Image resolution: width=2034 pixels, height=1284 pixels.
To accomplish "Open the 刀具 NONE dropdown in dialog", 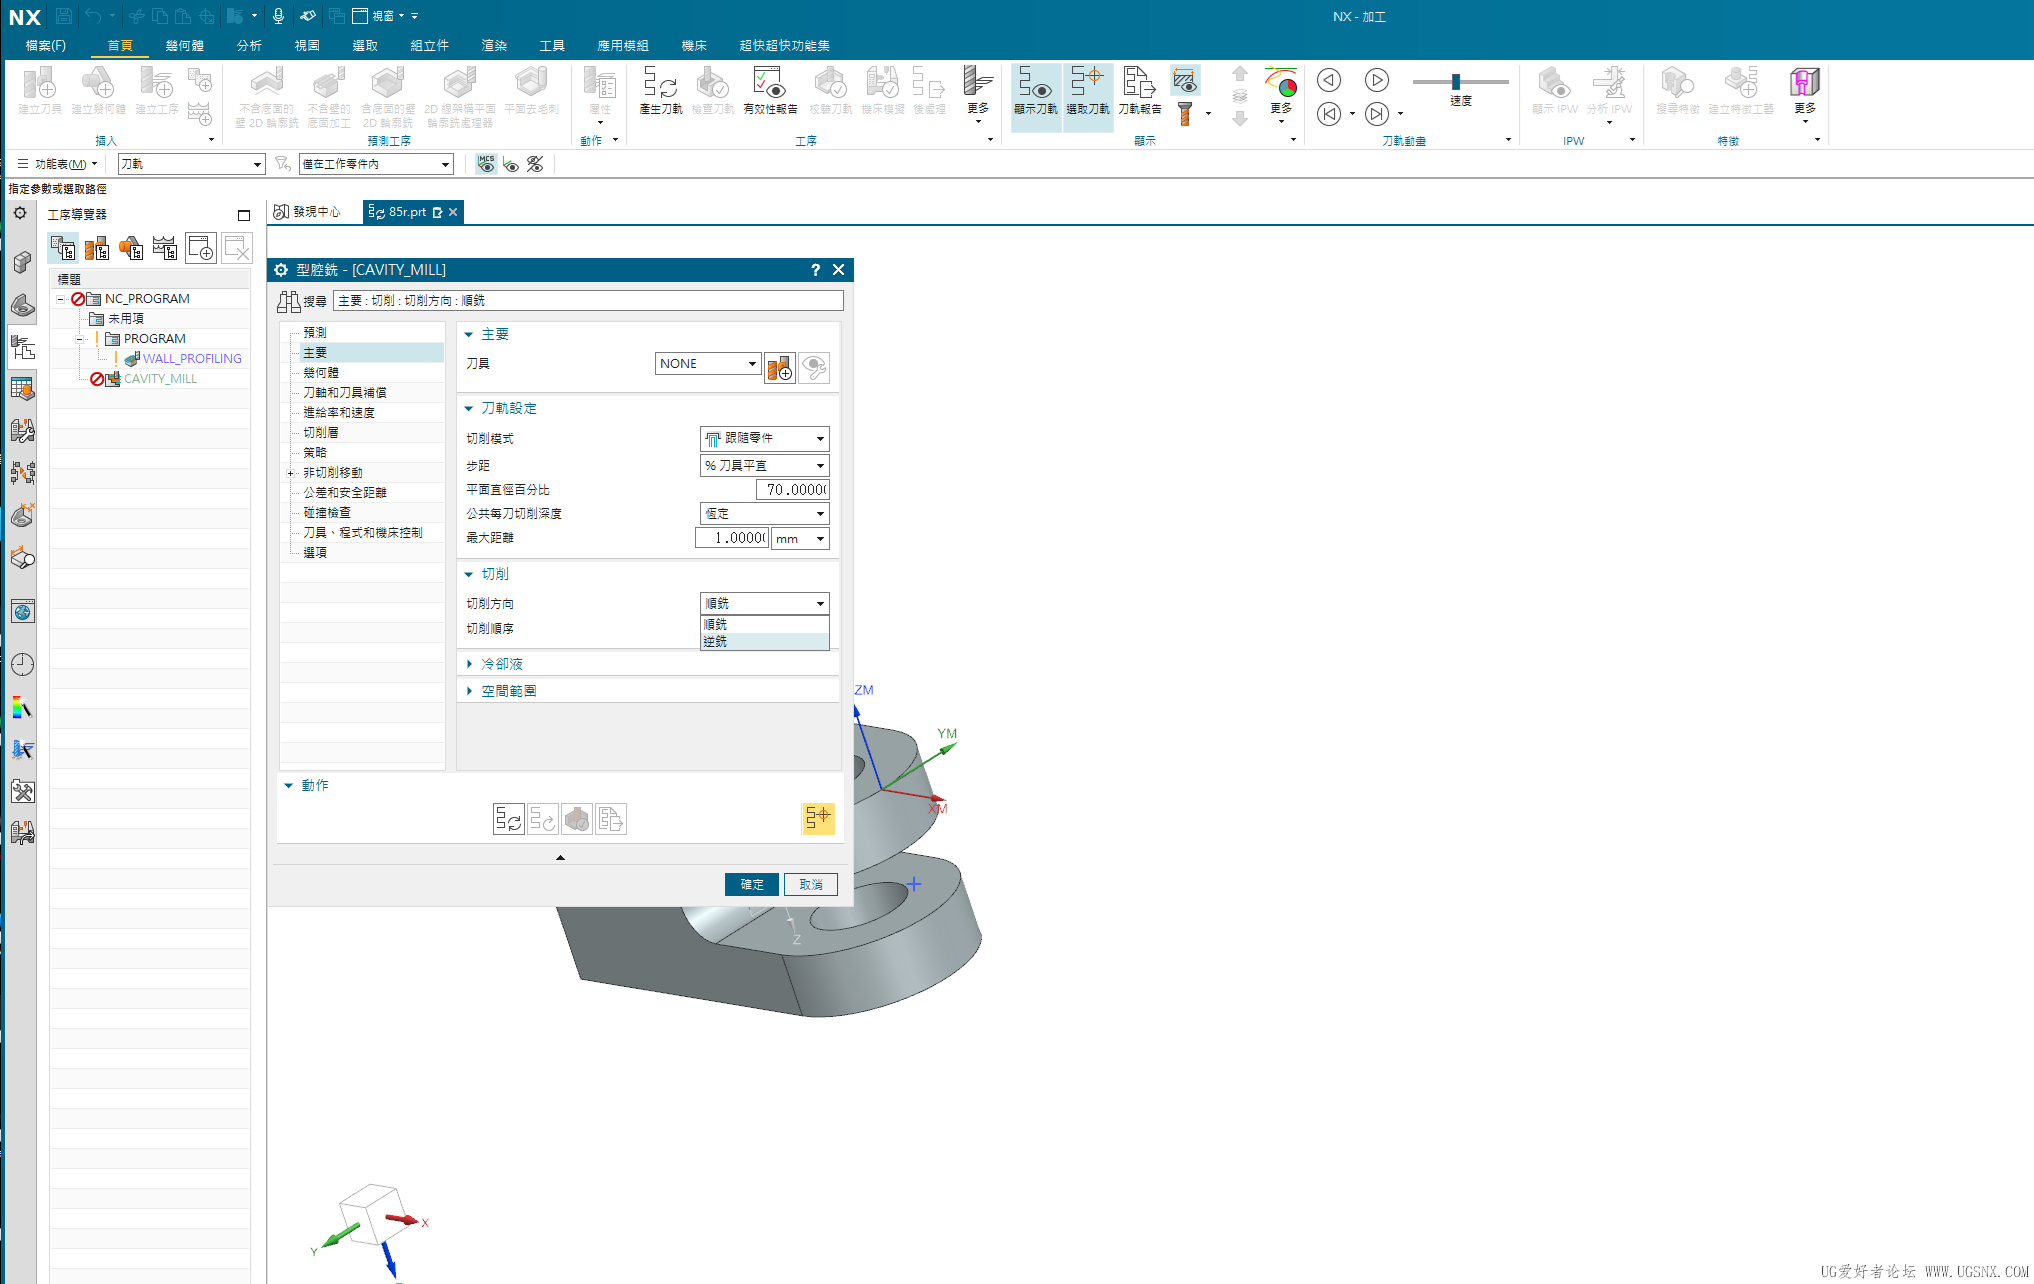I will [708, 364].
